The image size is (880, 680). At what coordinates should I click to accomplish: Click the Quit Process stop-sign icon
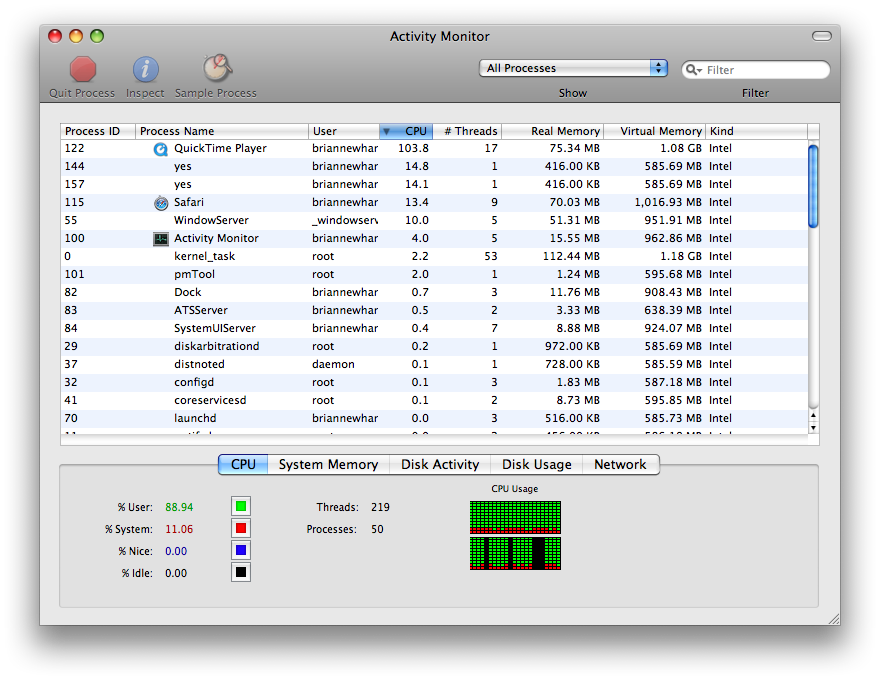82,69
